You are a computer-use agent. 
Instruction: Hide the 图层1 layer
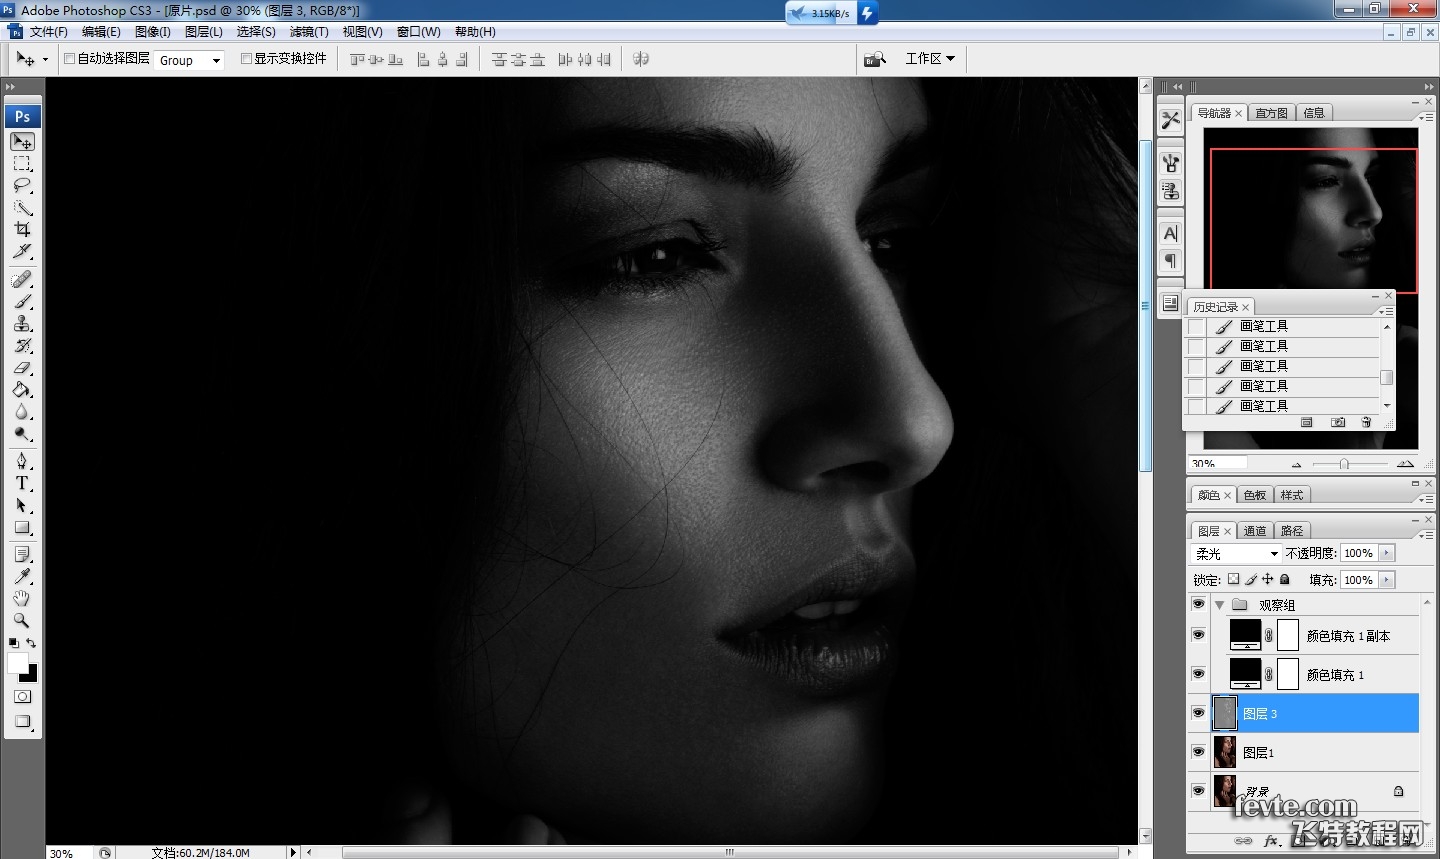click(1198, 752)
